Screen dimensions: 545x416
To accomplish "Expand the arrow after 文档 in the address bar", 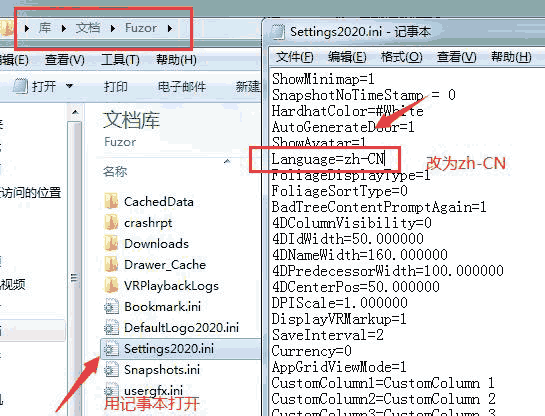I will [112, 28].
